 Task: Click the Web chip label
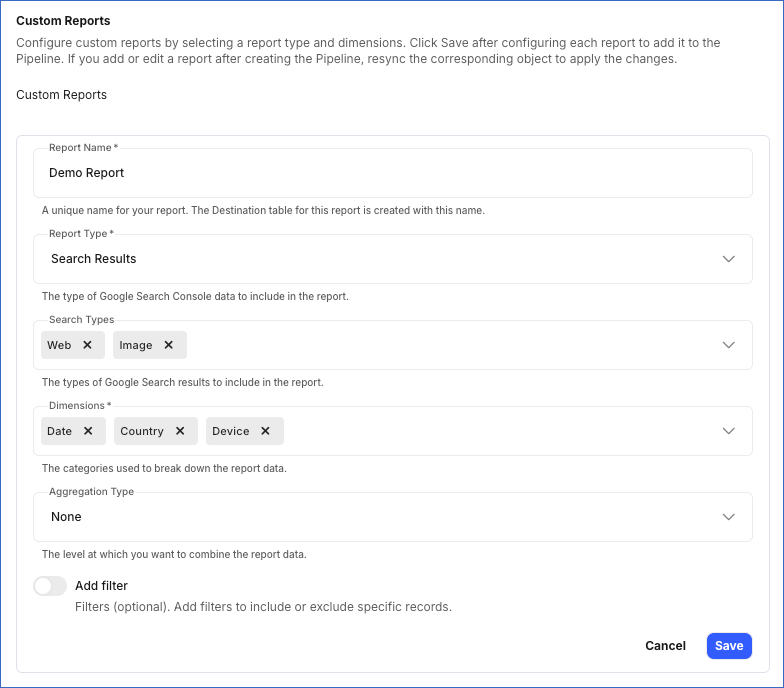coord(59,345)
